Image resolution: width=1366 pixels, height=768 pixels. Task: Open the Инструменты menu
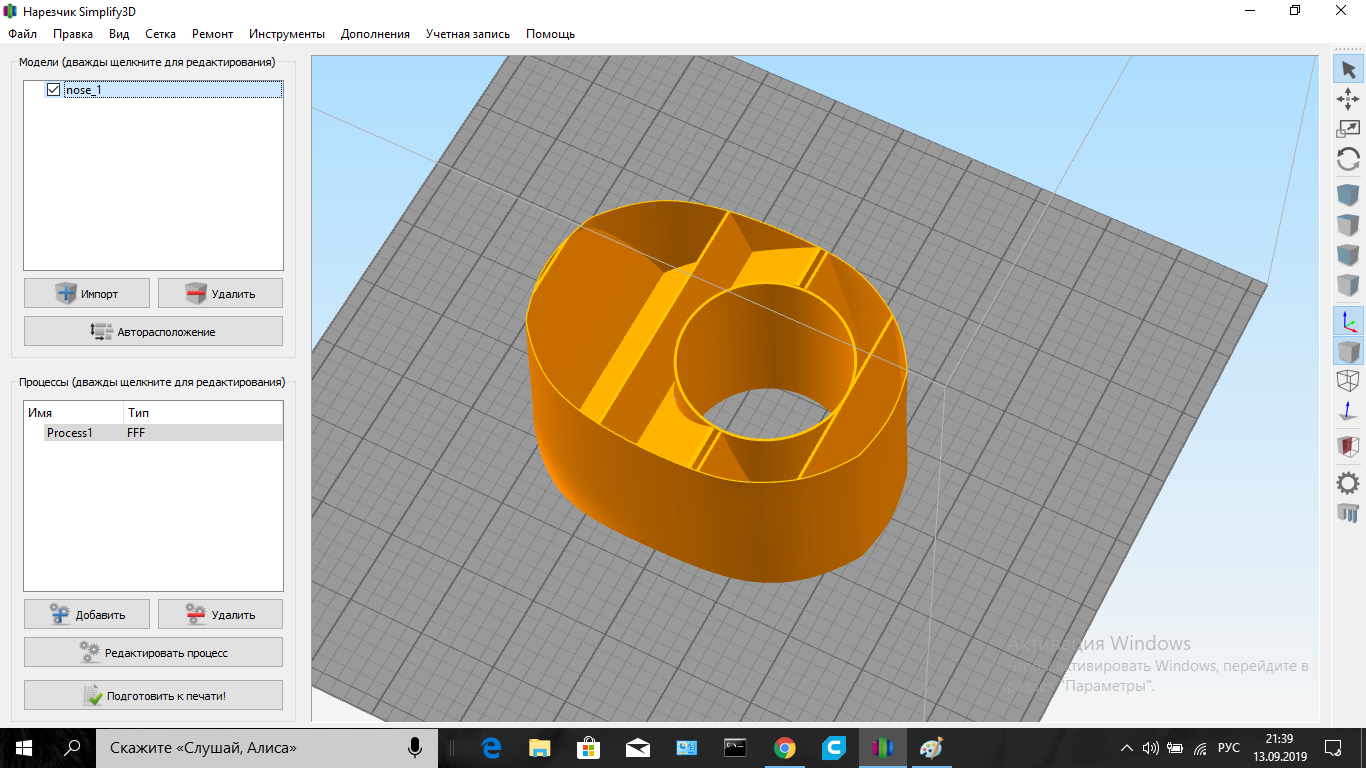click(287, 34)
